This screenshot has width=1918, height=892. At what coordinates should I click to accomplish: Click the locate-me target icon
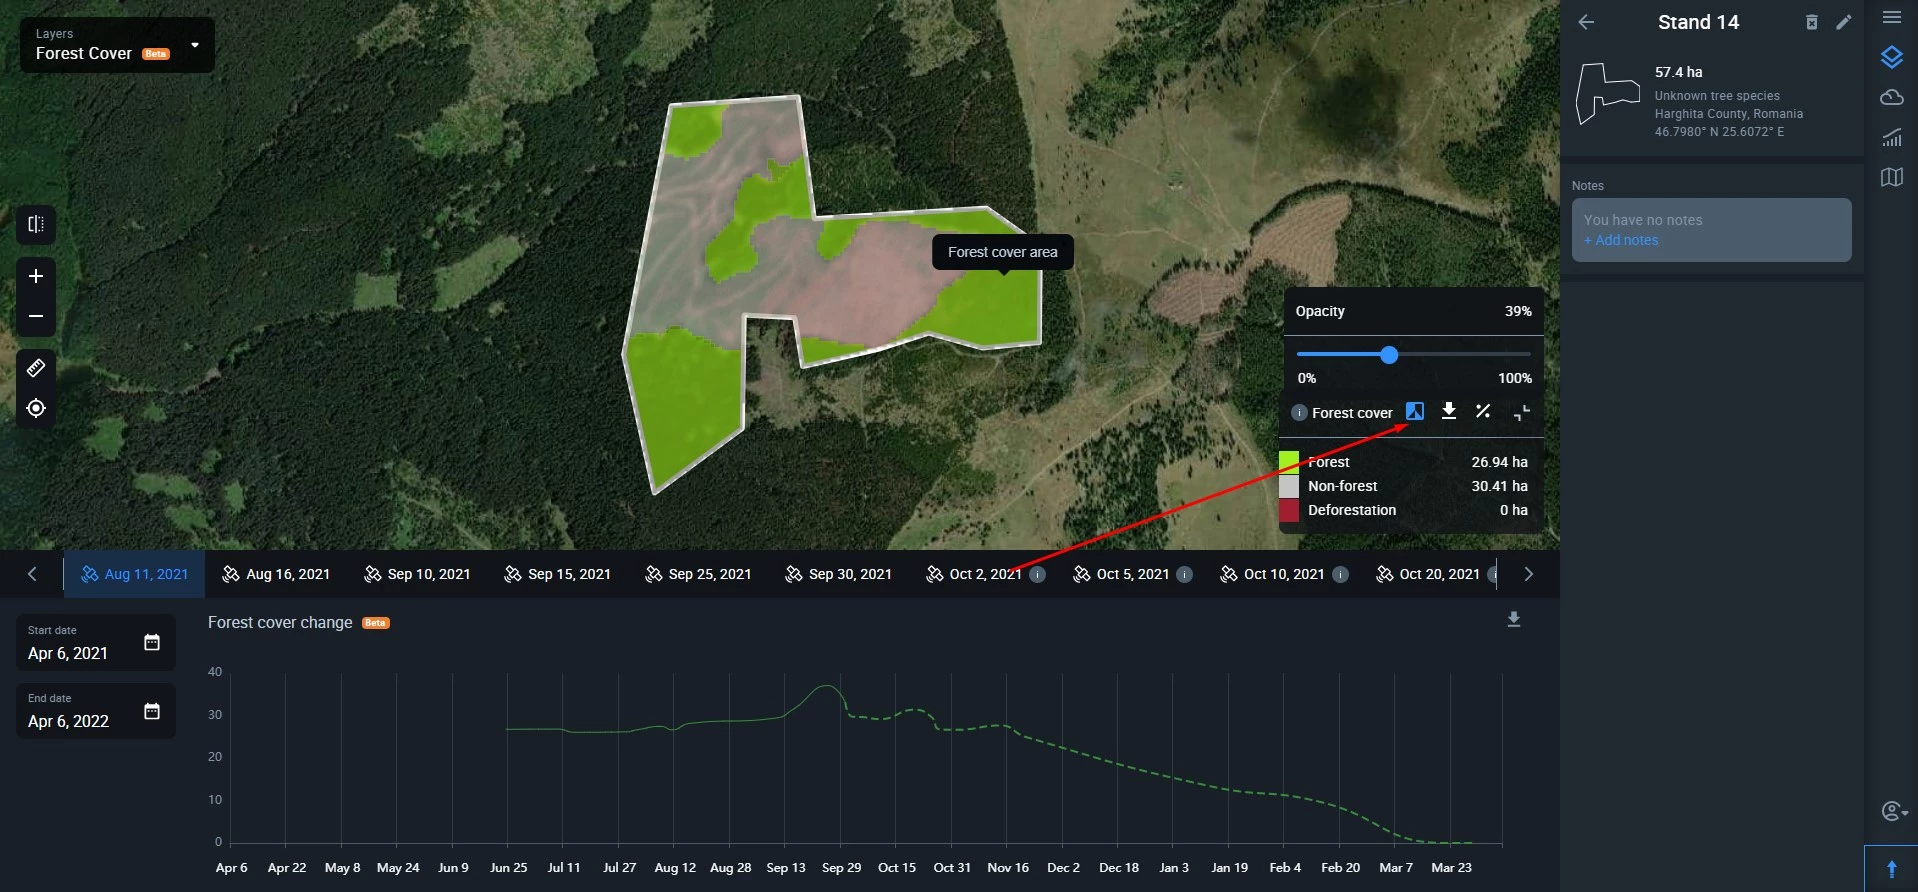[36, 408]
